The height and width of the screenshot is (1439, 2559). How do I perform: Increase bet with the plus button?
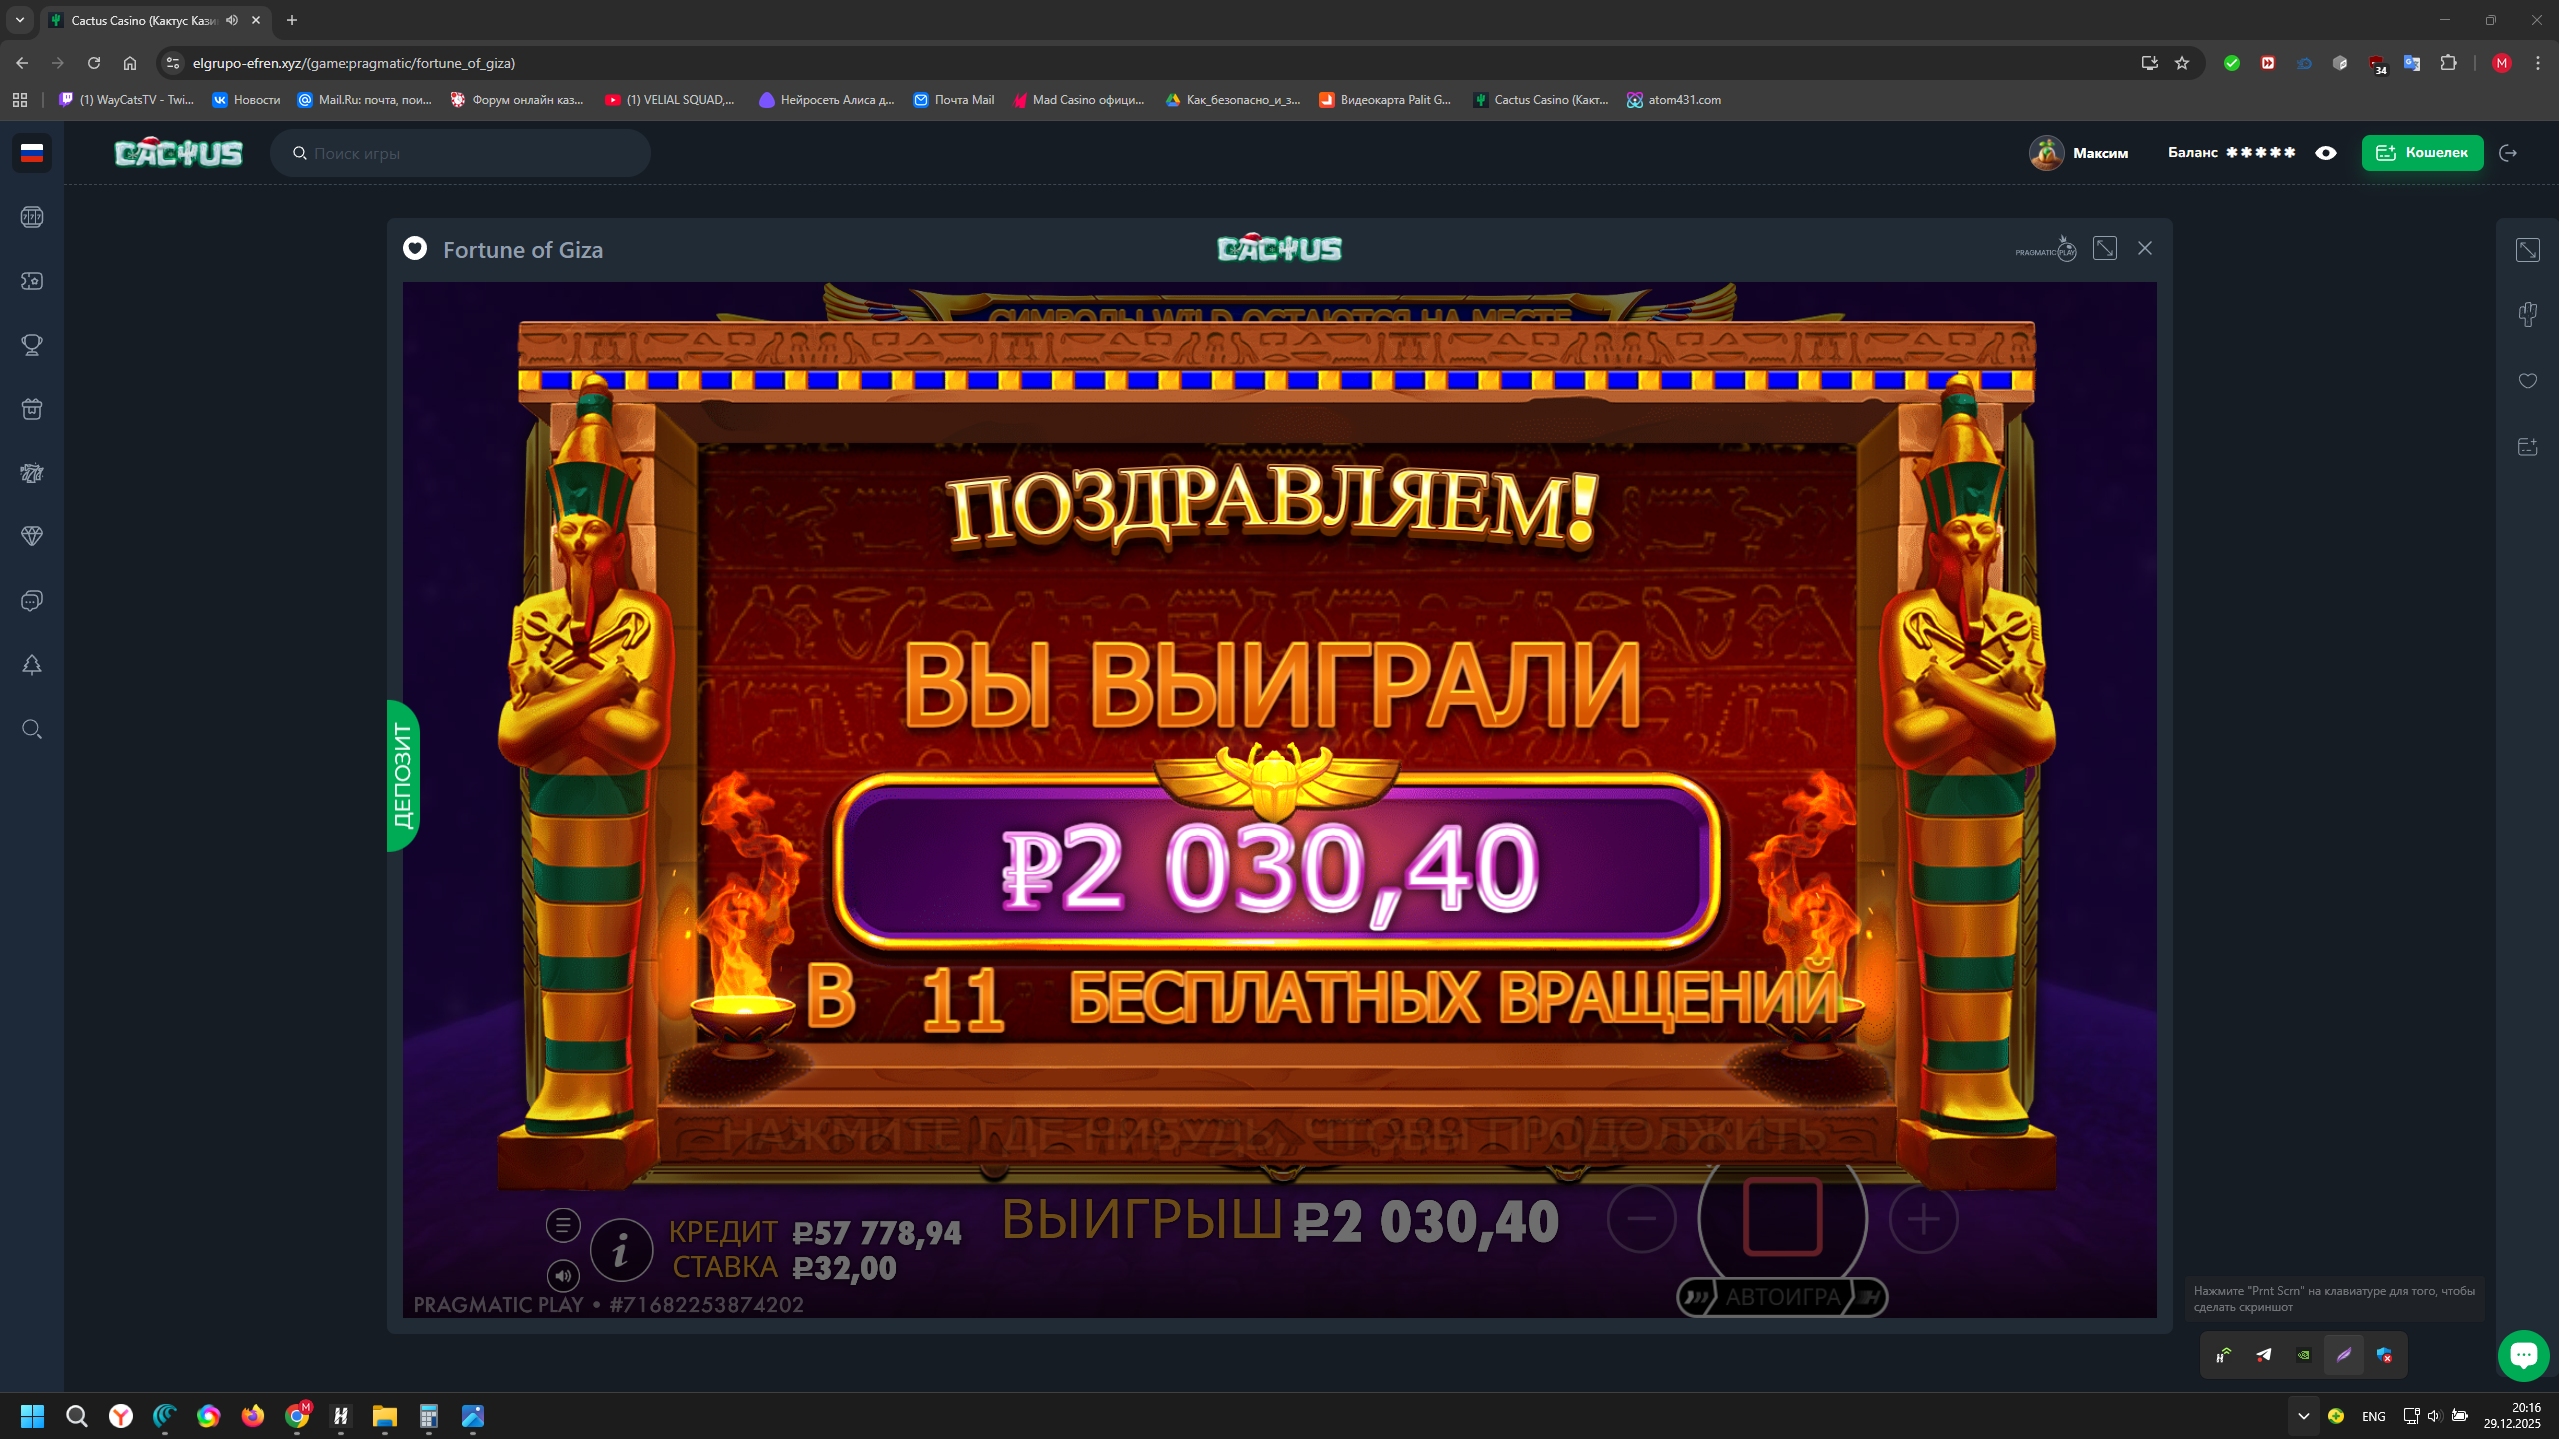click(x=1923, y=1219)
